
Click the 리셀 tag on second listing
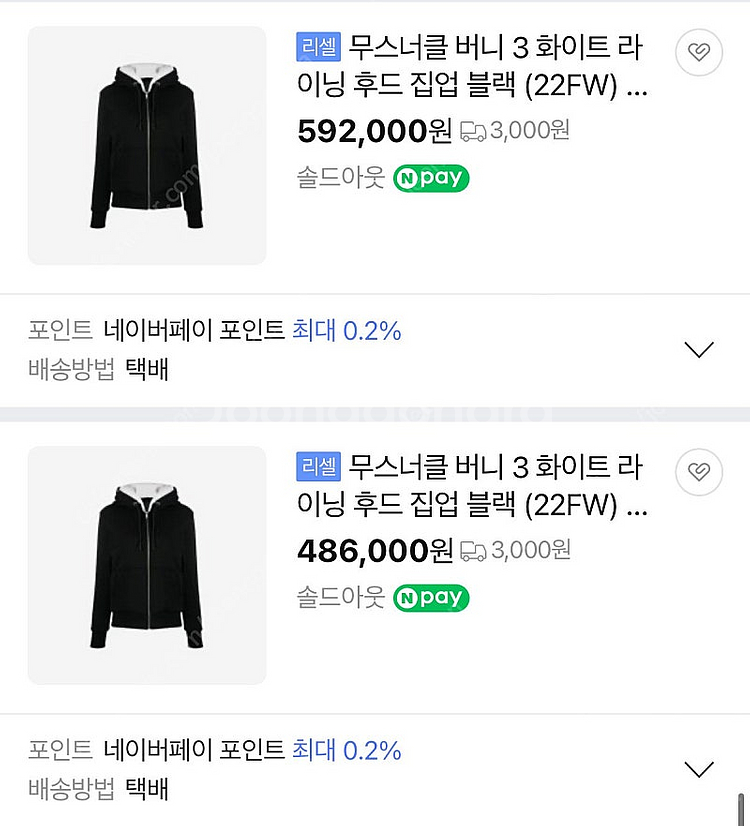(x=319, y=466)
